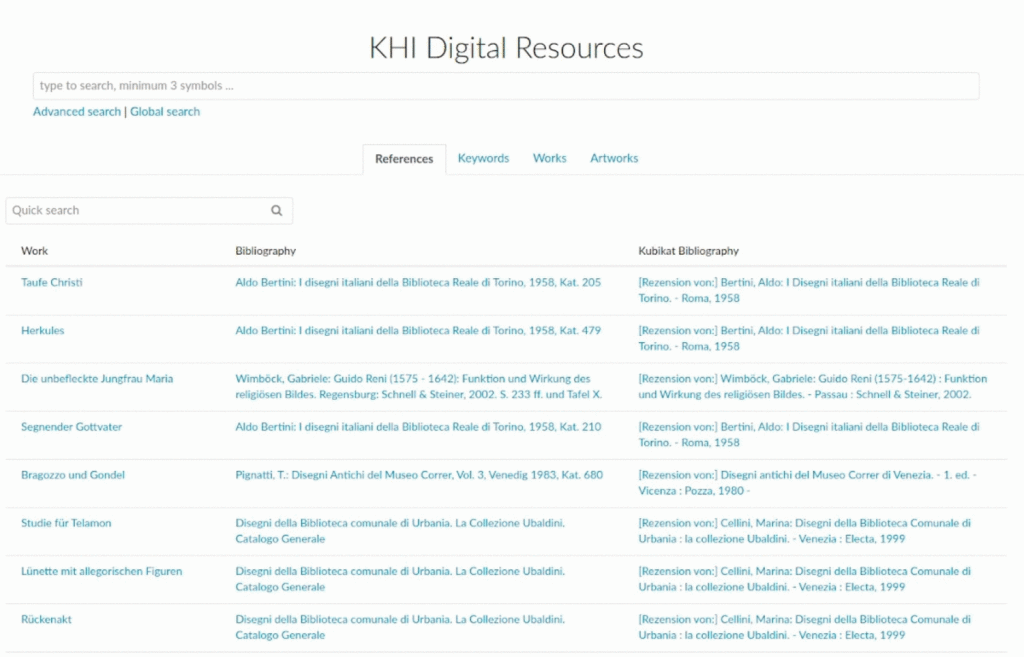The height and width of the screenshot is (657, 1024).
Task: Open Wimböck Guido Reni Regensburg bibliography
Action: [419, 387]
